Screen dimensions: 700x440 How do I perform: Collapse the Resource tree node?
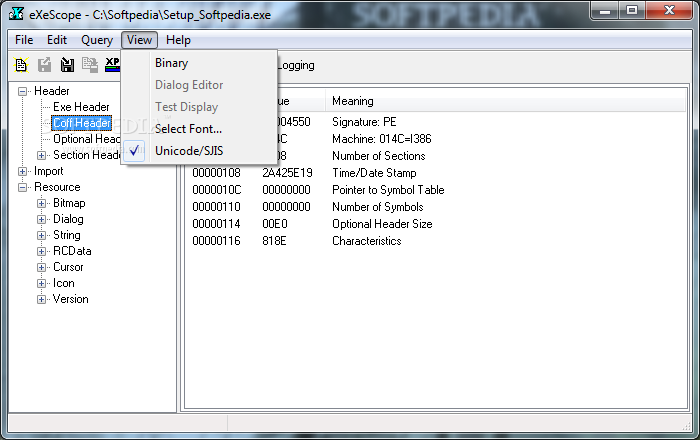(x=22, y=187)
